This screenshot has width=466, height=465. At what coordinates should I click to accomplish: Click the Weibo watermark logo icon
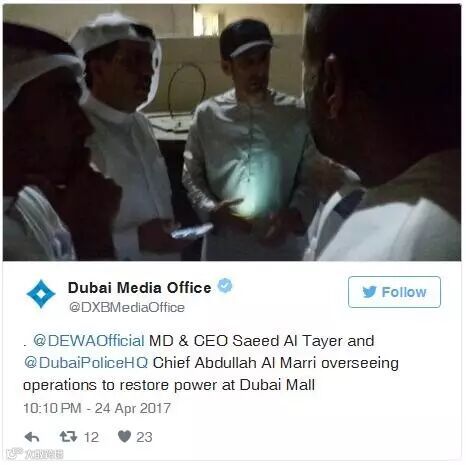(15, 453)
